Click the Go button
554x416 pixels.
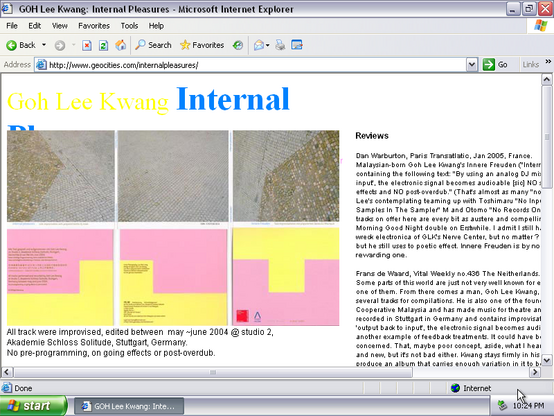(x=496, y=65)
